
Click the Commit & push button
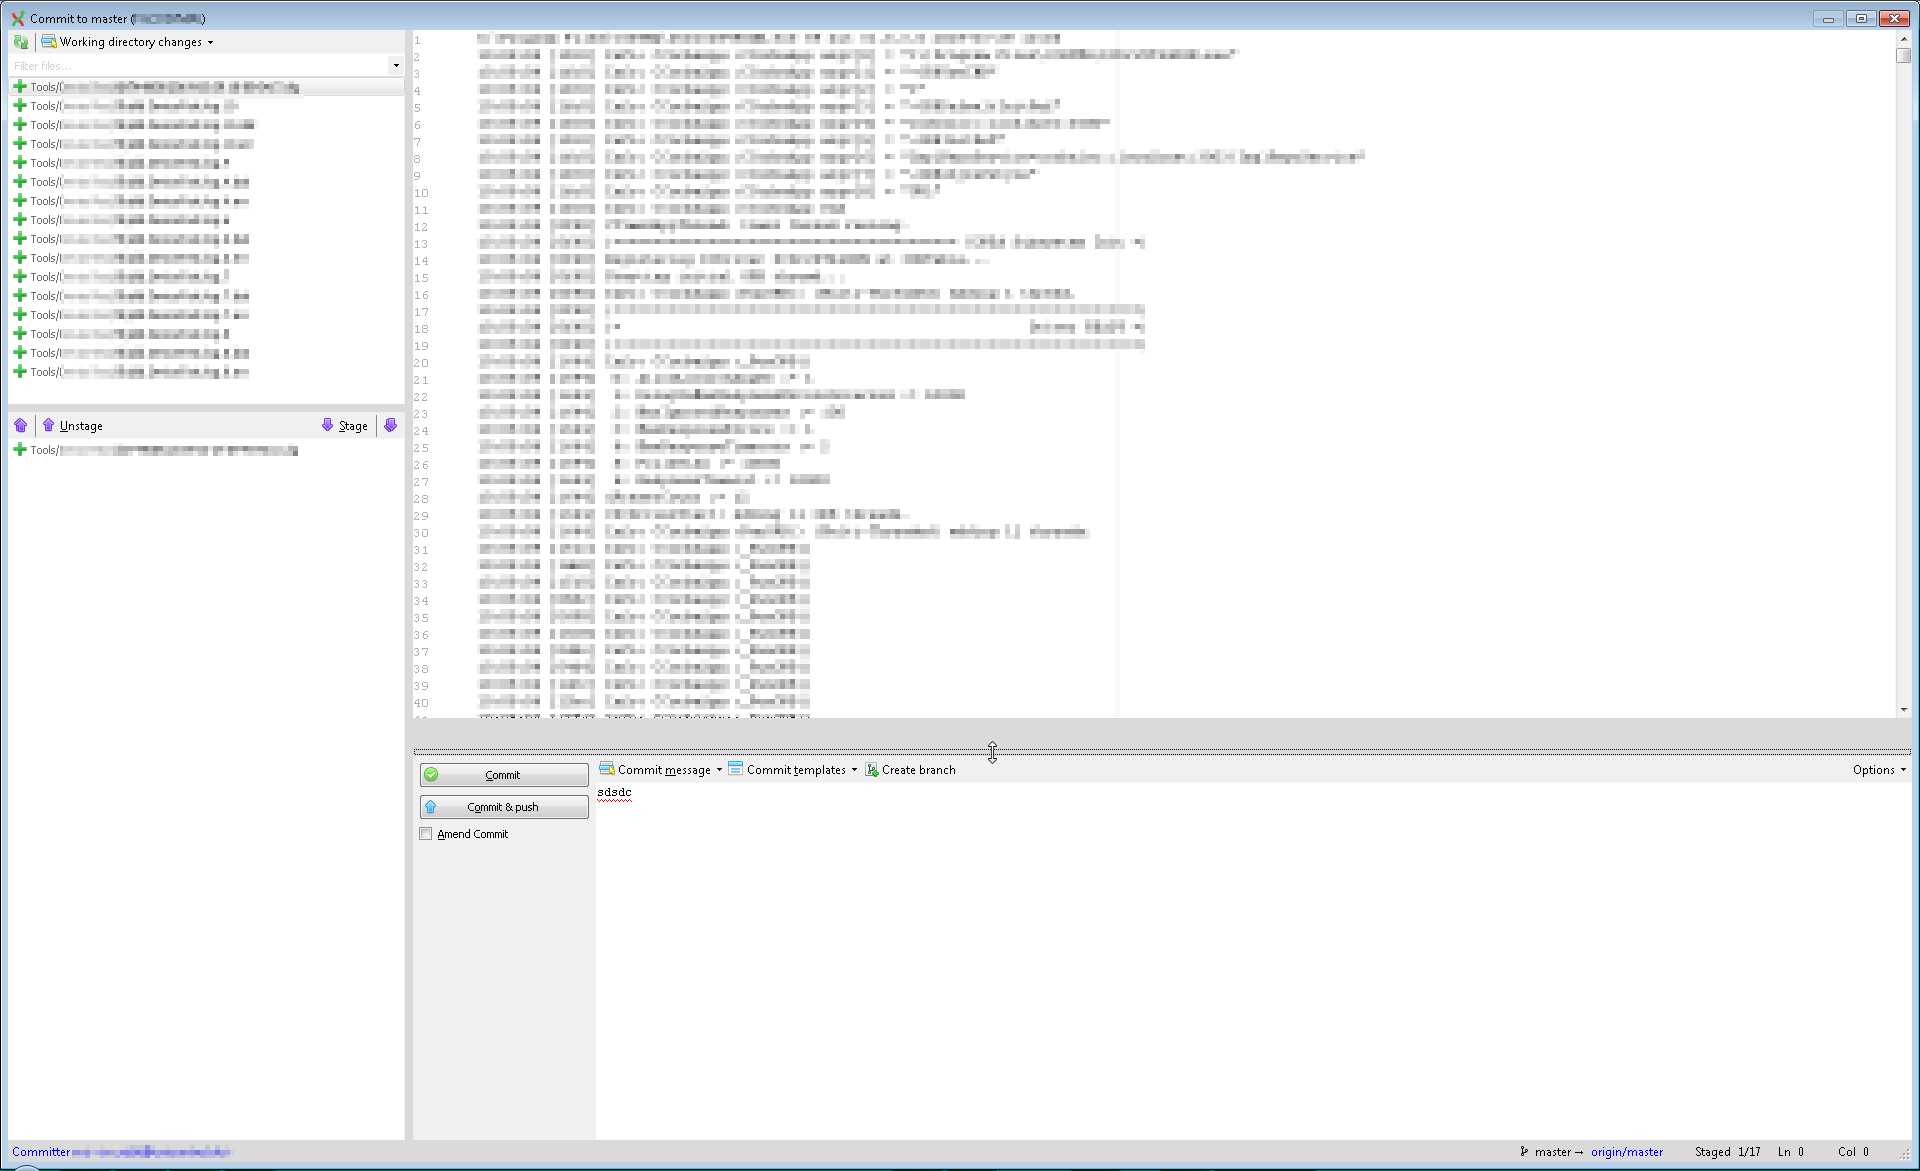[504, 807]
